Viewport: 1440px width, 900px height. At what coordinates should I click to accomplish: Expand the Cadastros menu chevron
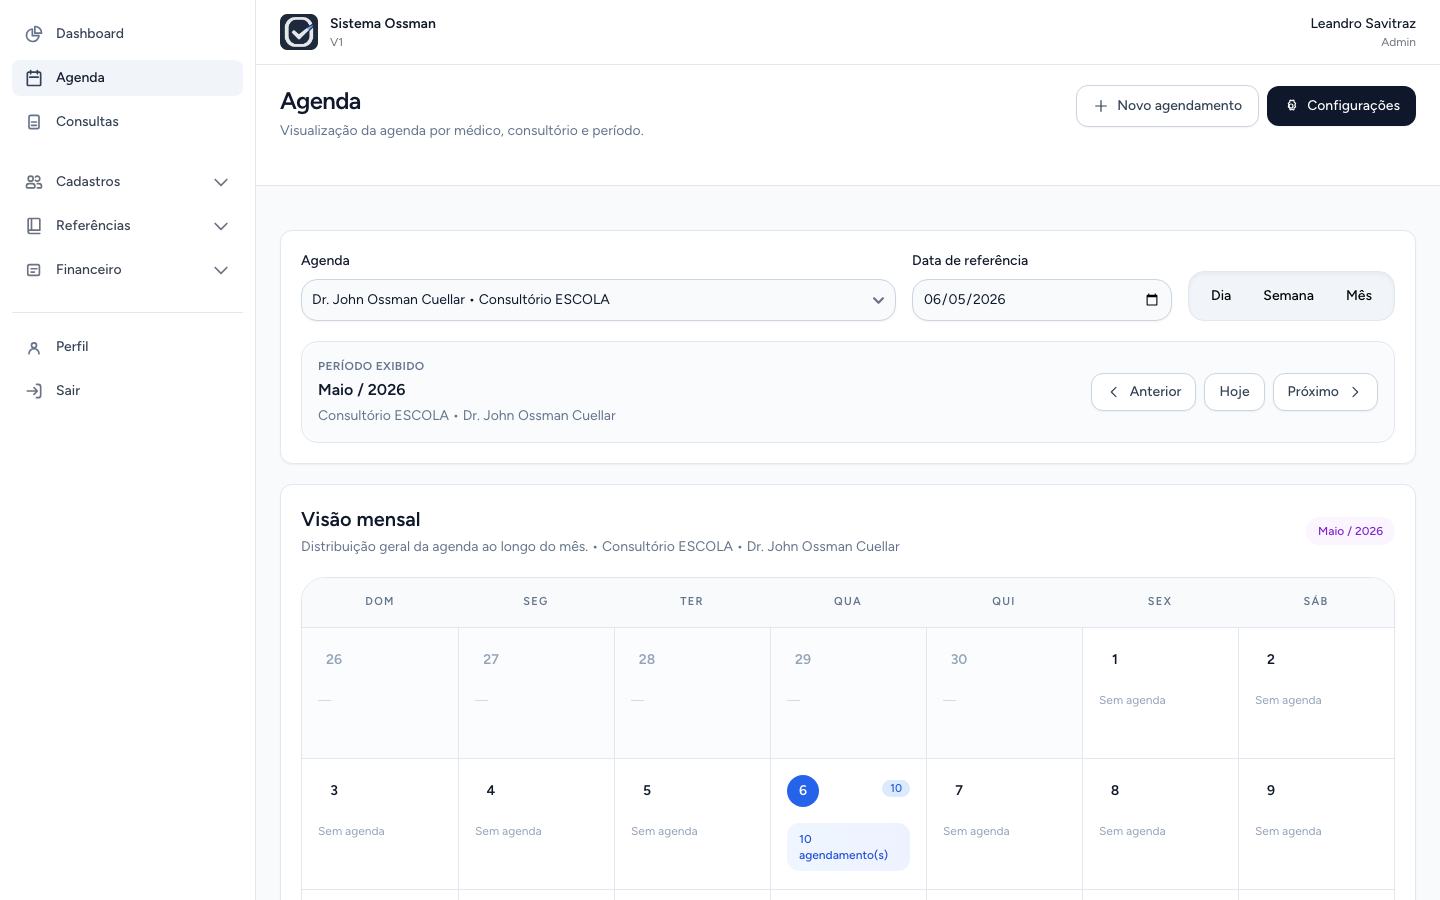click(x=221, y=182)
